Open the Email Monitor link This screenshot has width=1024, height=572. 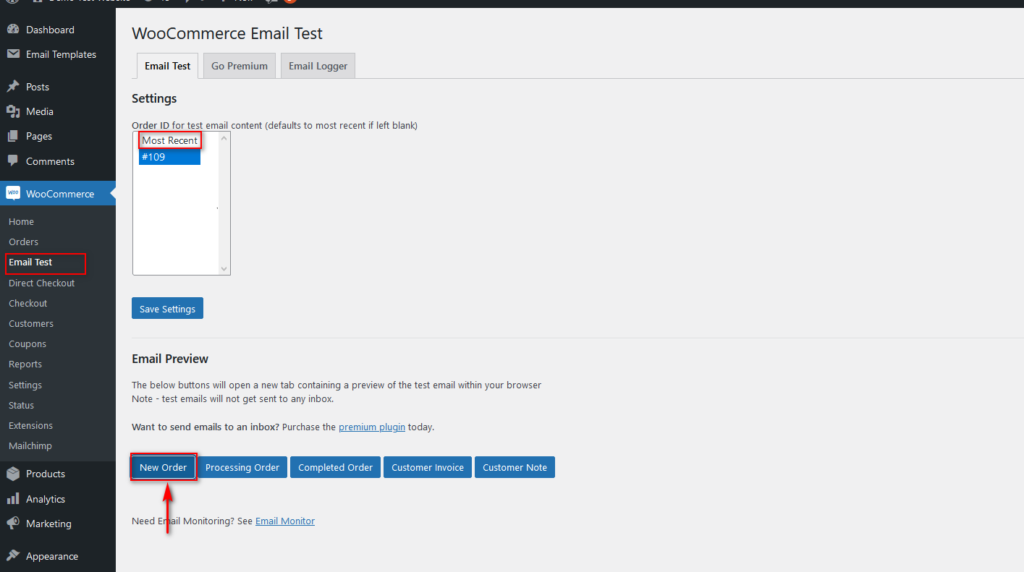(285, 521)
